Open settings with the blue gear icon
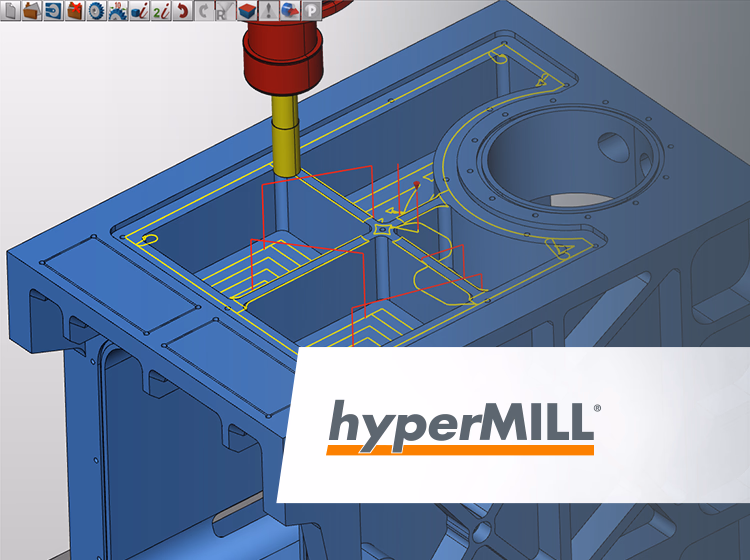Viewport: 750px width, 560px height. 96,12
